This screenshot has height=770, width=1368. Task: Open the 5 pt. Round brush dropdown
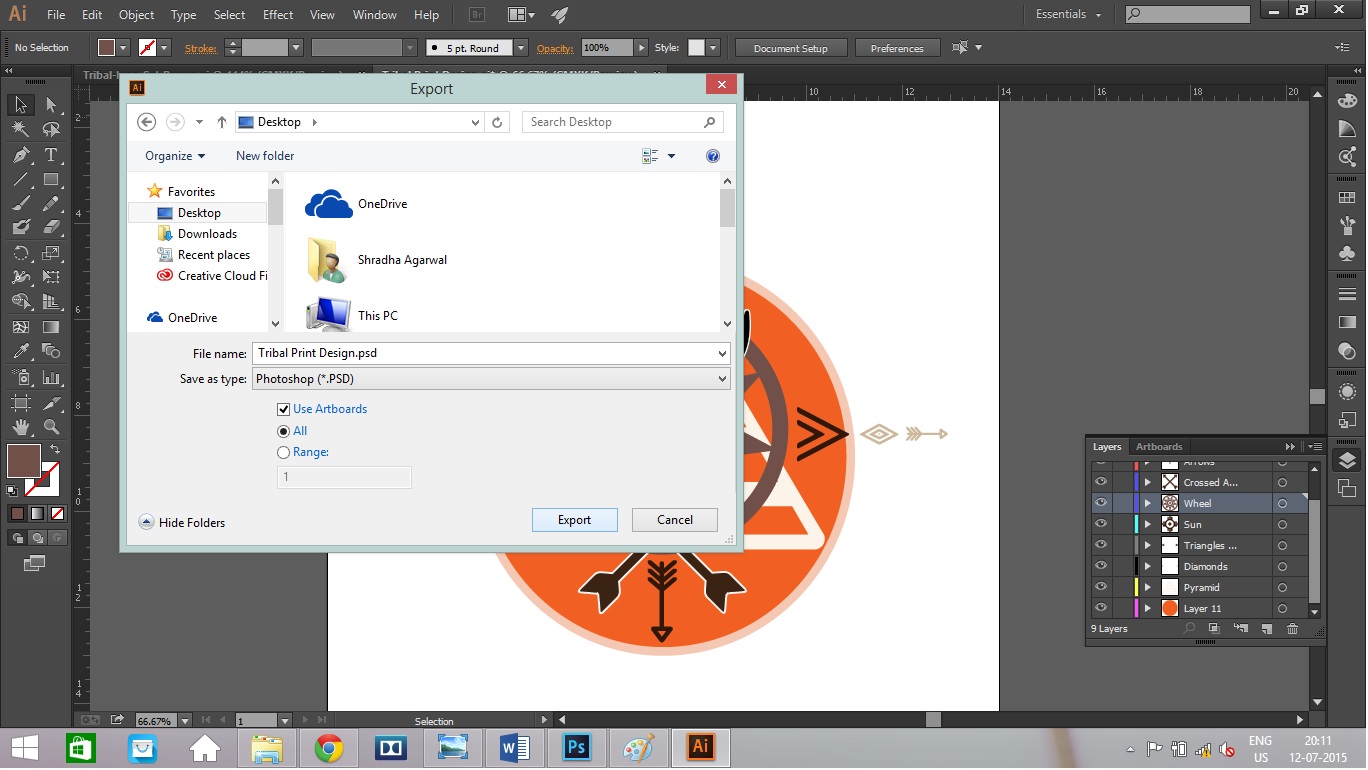(x=521, y=48)
